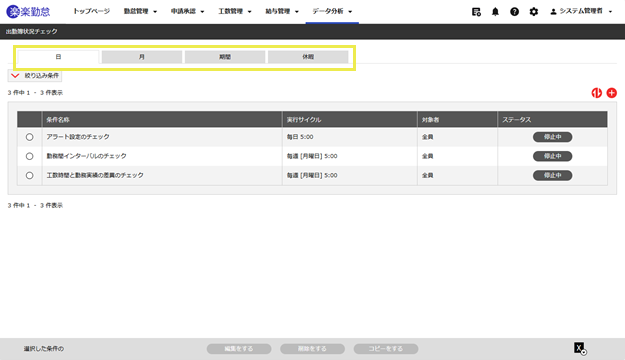
Task: Click the 工数時間と勤務実績の差異のチェック condition name
Action: click(95, 175)
